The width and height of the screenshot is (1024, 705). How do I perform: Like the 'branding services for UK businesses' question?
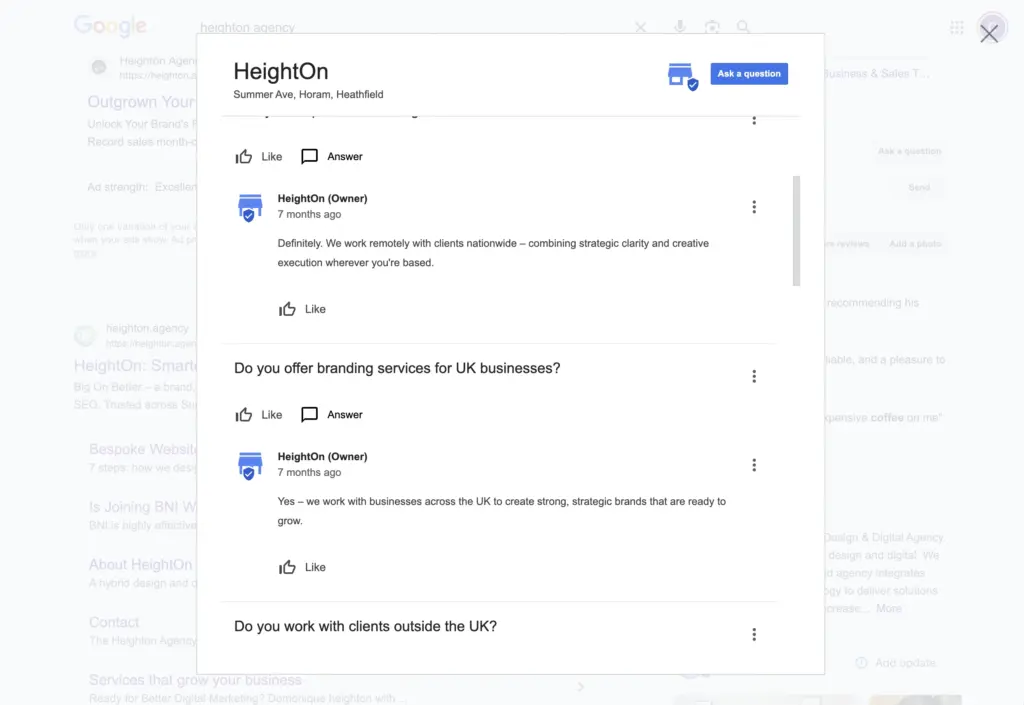click(259, 415)
